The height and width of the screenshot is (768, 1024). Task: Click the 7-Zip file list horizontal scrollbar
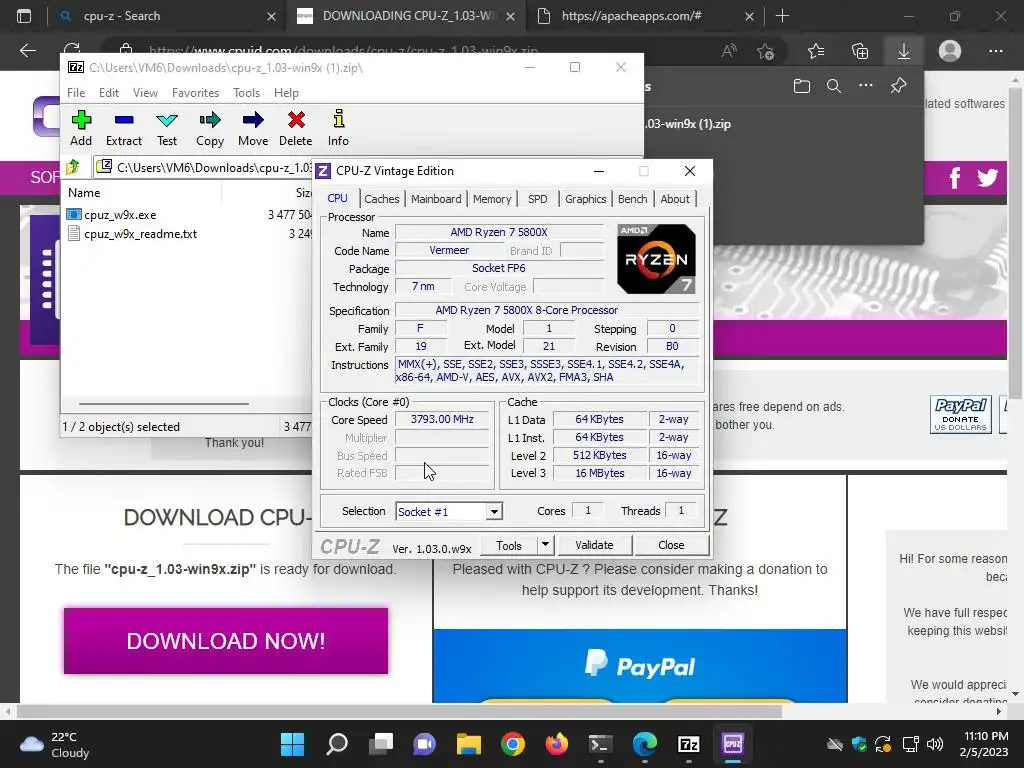tap(163, 404)
